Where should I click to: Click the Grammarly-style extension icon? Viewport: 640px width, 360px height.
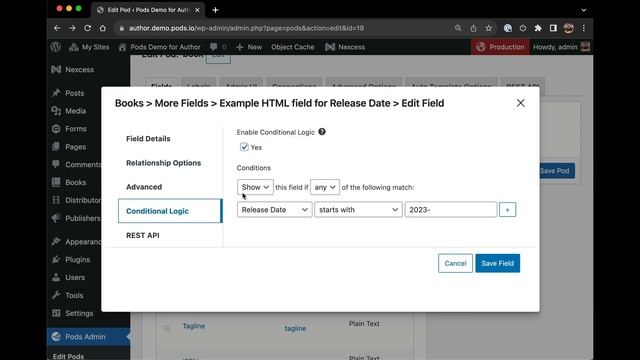(508, 28)
